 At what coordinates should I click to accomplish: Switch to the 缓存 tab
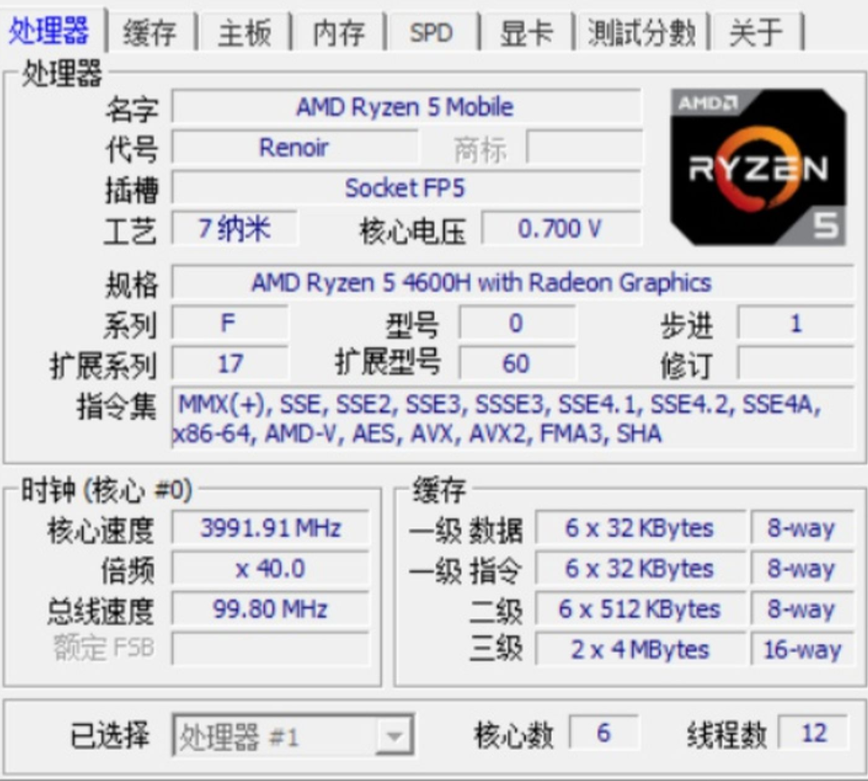tap(148, 31)
